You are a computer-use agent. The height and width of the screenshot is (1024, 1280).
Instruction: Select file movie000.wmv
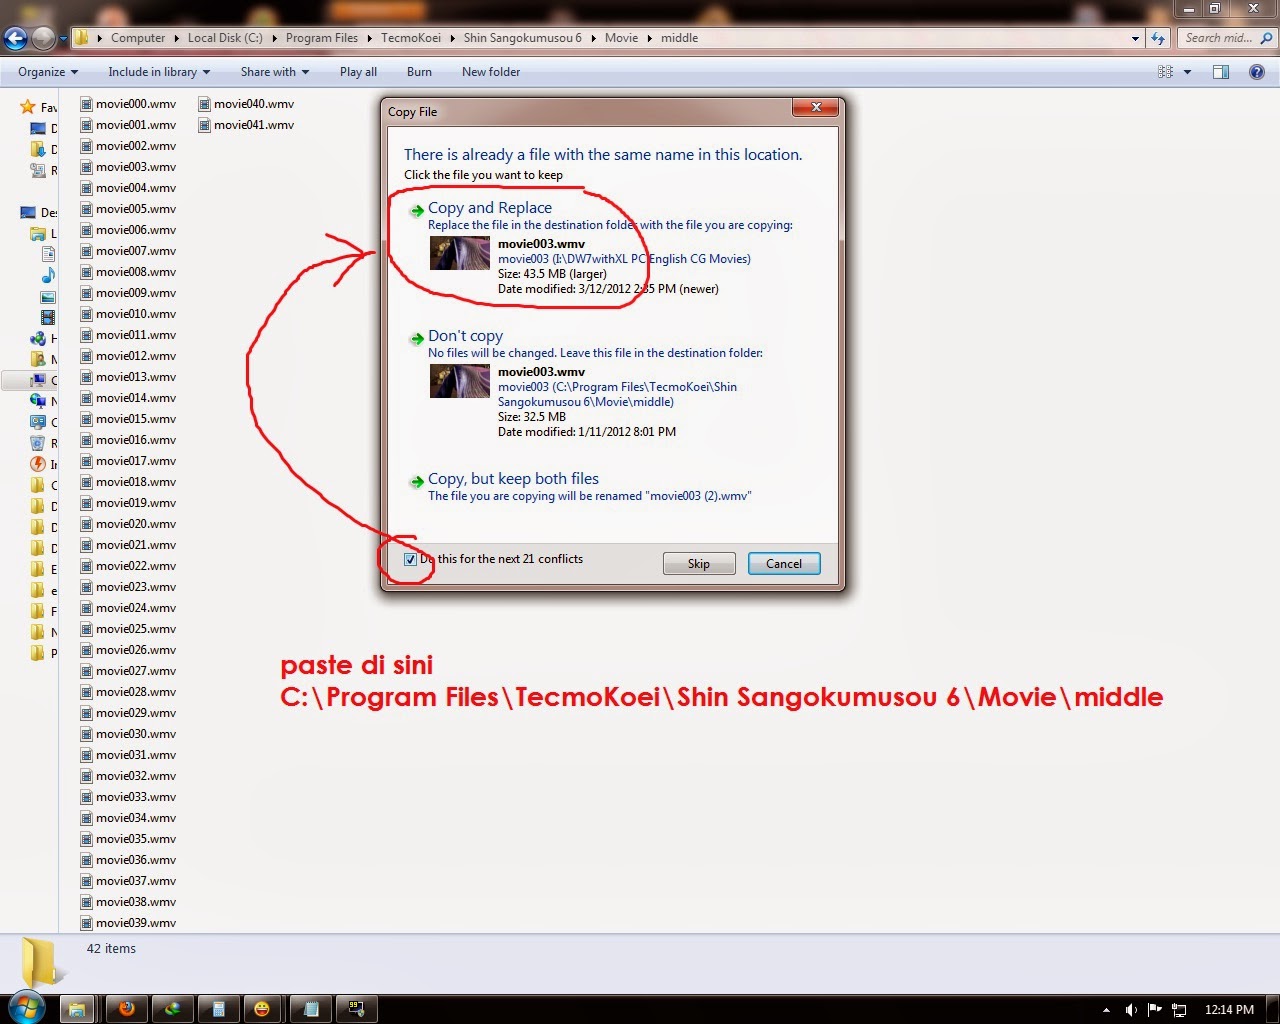click(x=128, y=104)
